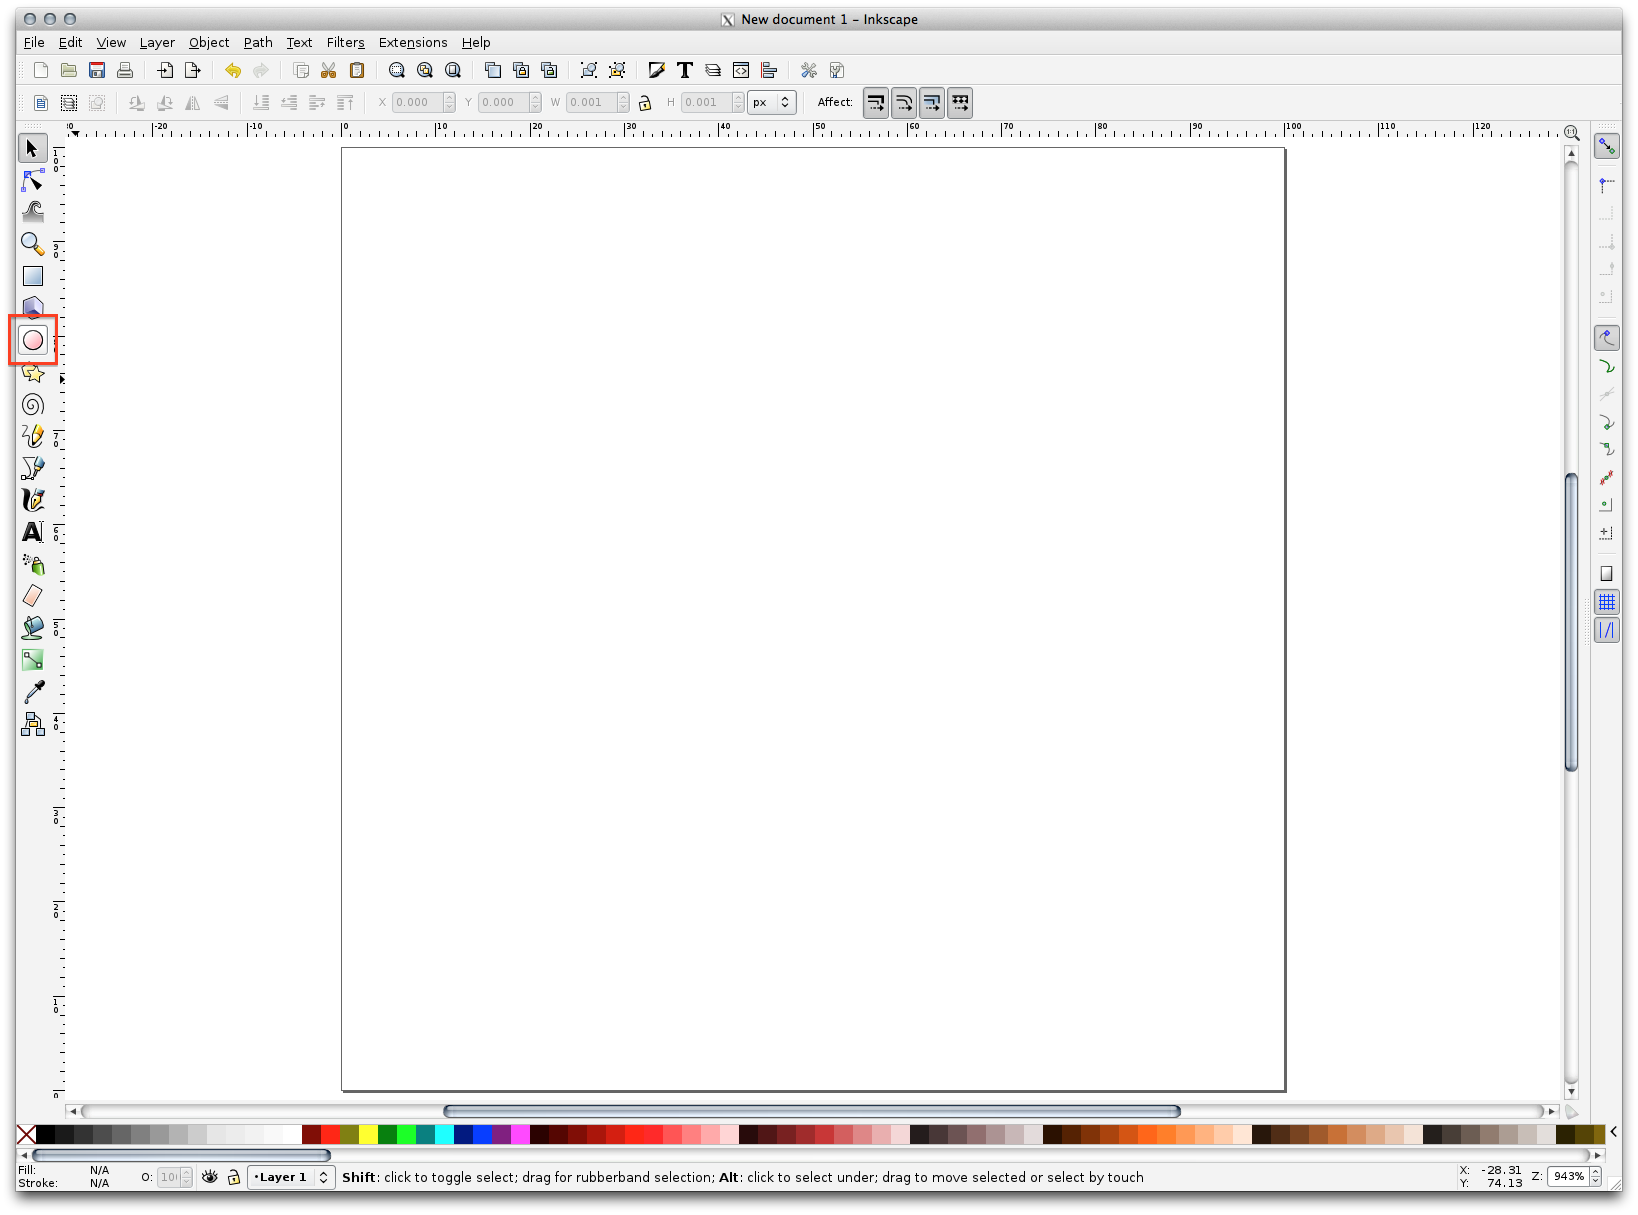Toggle snap to grid on the snap bar
The width and height of the screenshot is (1638, 1215).
click(x=1606, y=602)
